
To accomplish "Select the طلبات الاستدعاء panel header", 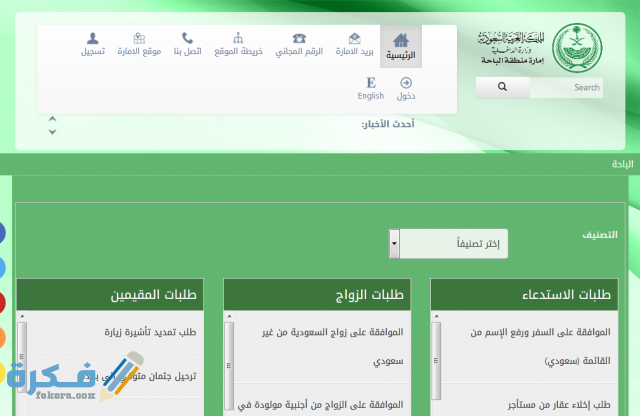I will click(524, 294).
